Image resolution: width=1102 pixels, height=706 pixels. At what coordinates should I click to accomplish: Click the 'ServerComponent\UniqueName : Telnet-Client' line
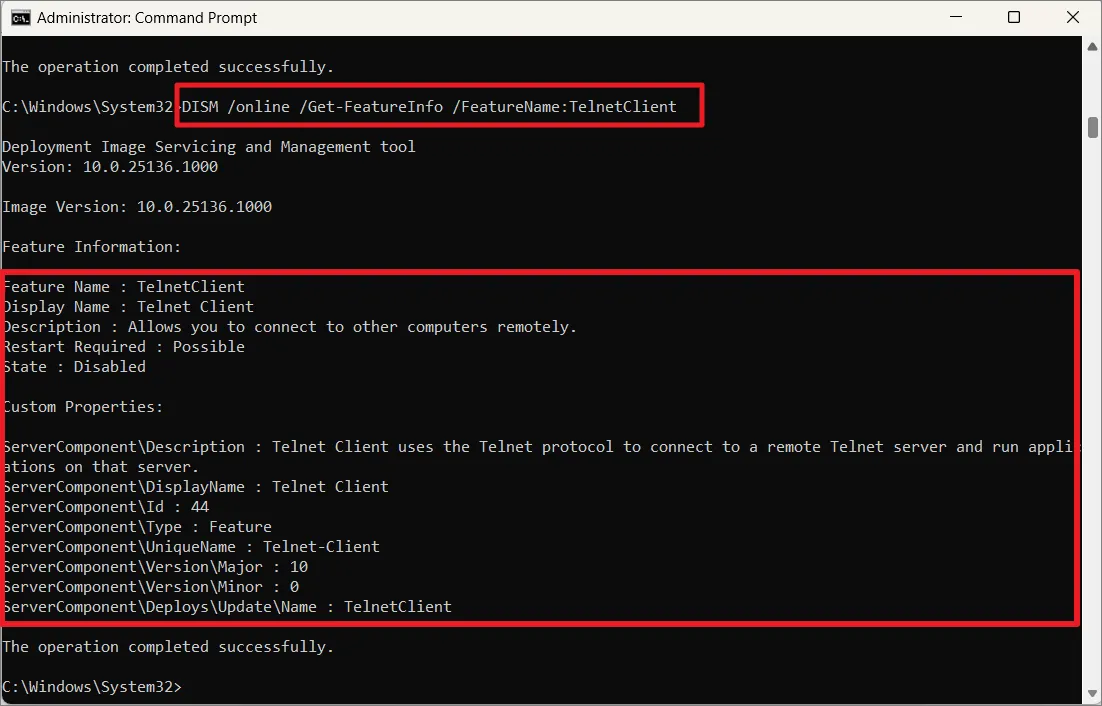point(191,547)
